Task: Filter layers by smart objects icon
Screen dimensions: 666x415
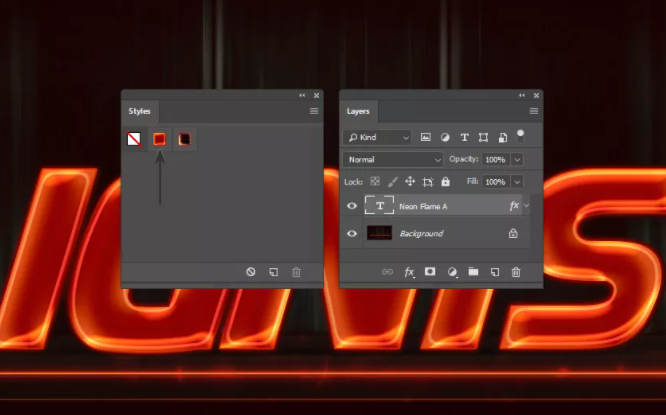Action: [x=503, y=137]
